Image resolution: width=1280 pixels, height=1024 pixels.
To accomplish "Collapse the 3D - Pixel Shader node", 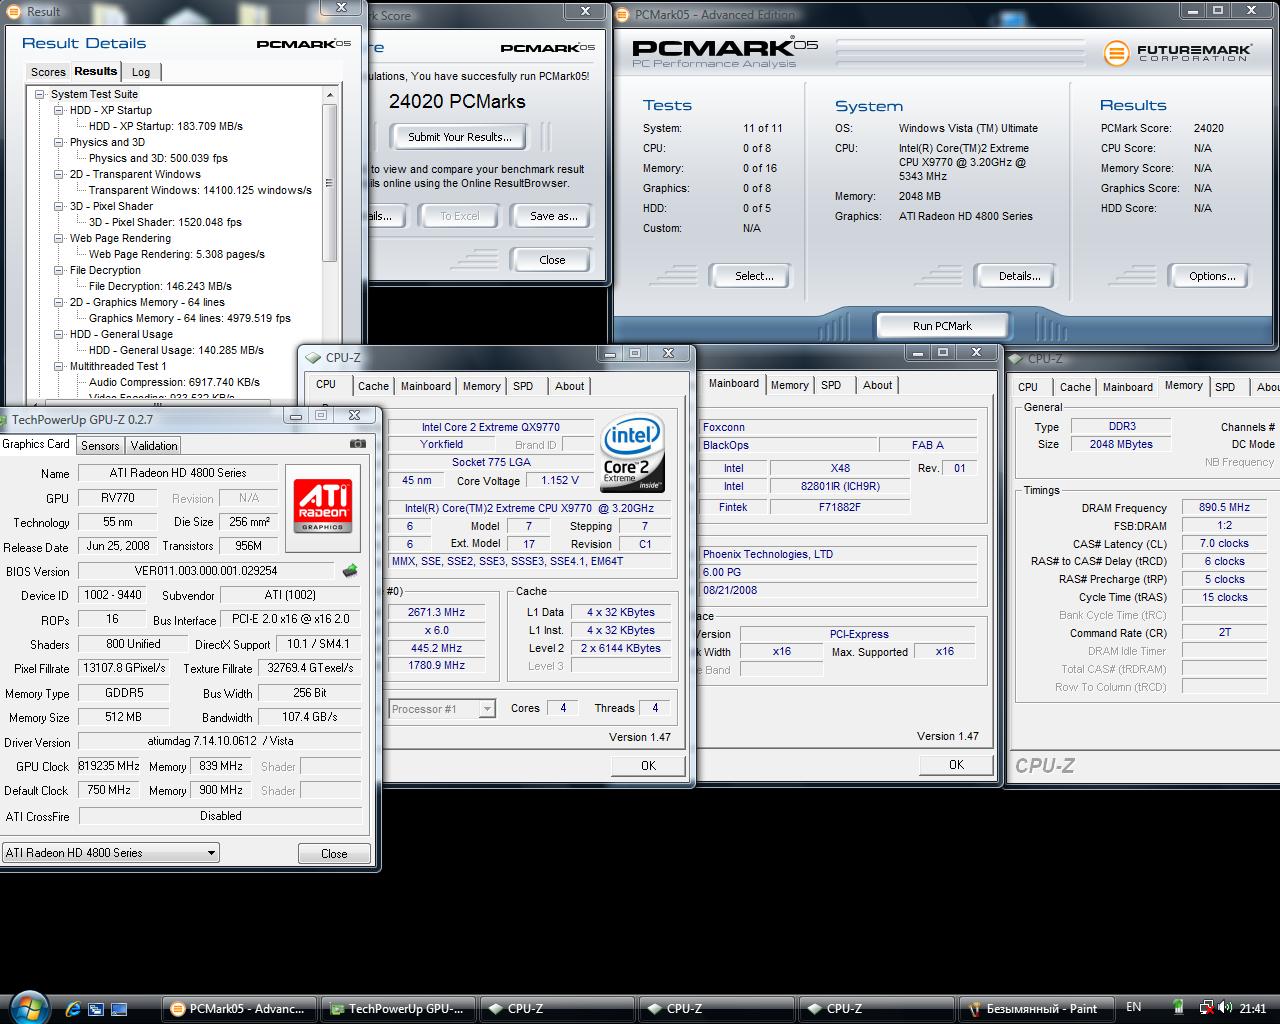I will point(59,206).
